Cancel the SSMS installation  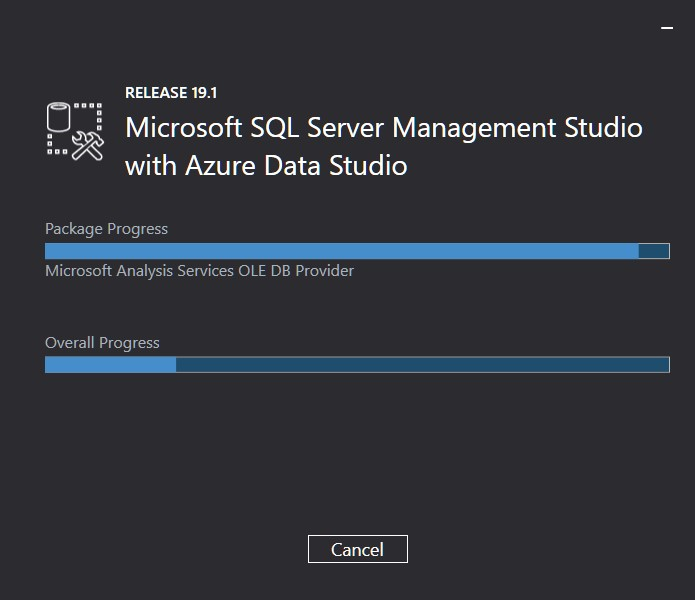point(358,549)
